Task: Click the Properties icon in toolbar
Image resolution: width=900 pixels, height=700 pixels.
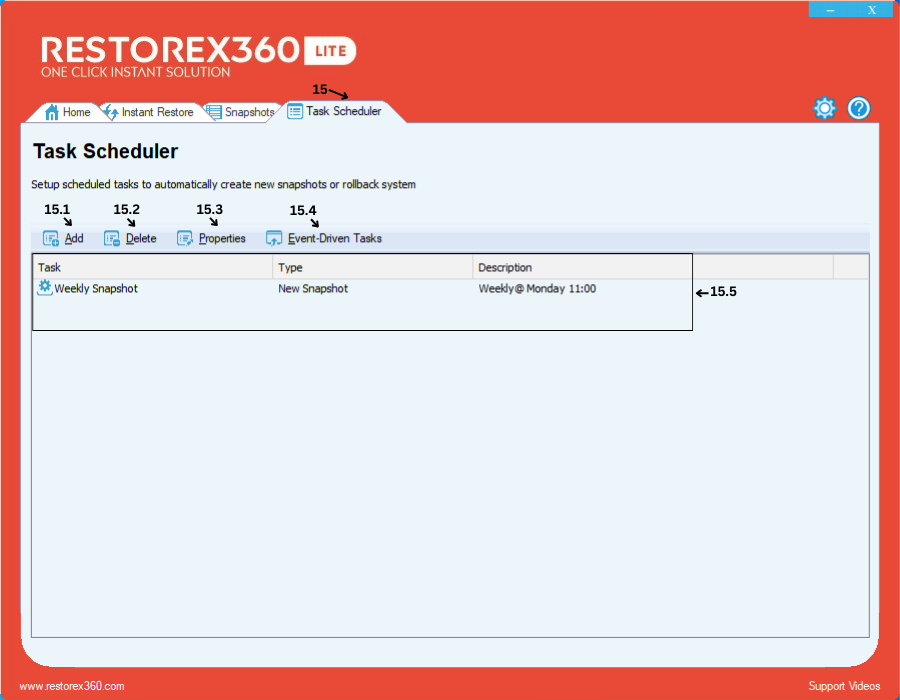Action: click(x=185, y=239)
